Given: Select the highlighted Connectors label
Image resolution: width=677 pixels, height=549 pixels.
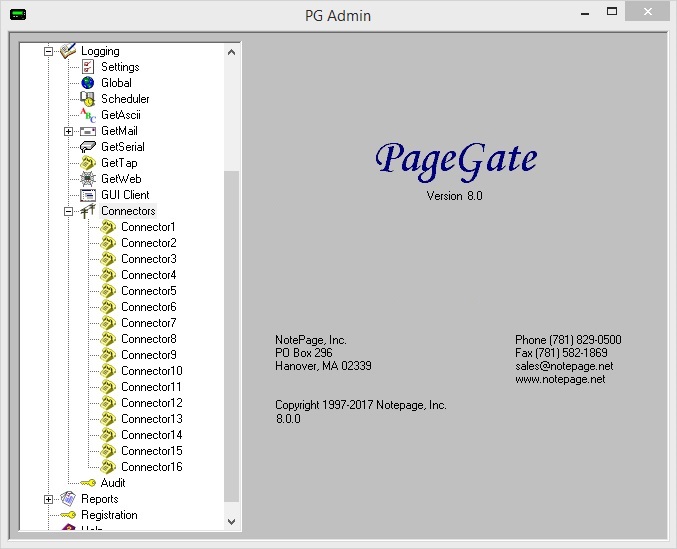Looking at the screenshot, I should (x=128, y=211).
